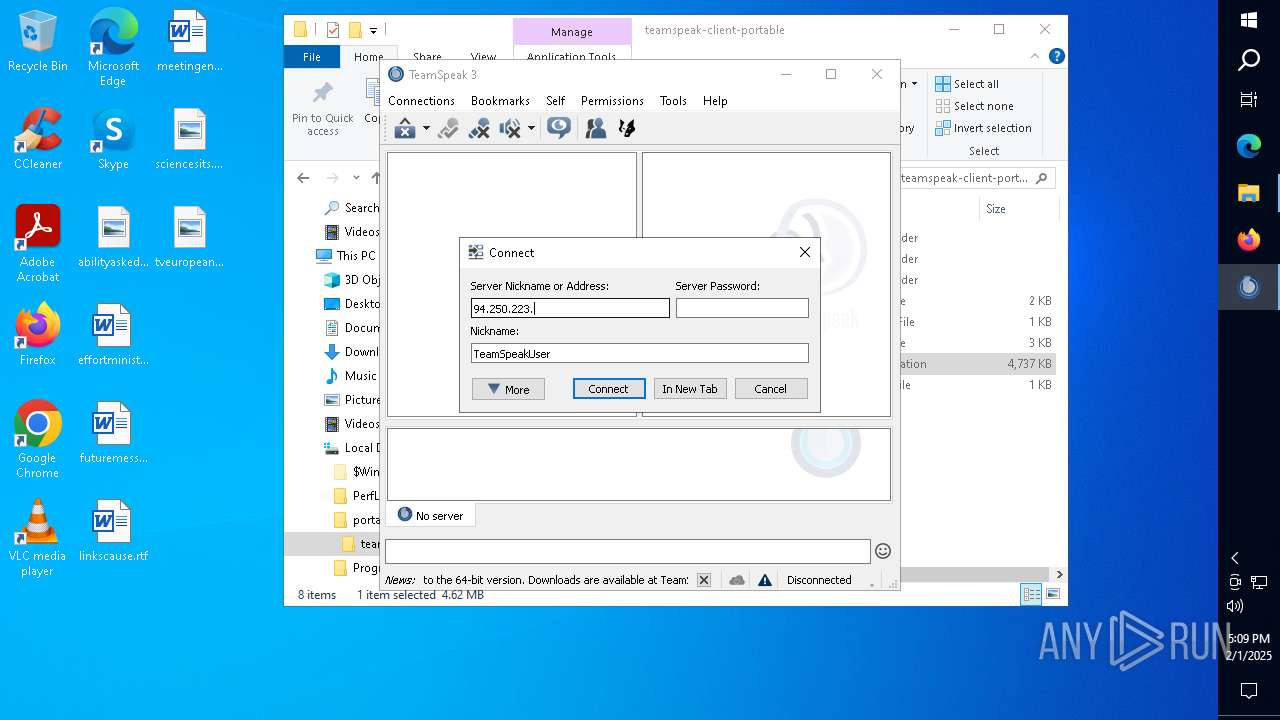Image resolution: width=1280 pixels, height=720 pixels.
Task: Open the Skype desktop shortcut
Action: tap(113, 138)
